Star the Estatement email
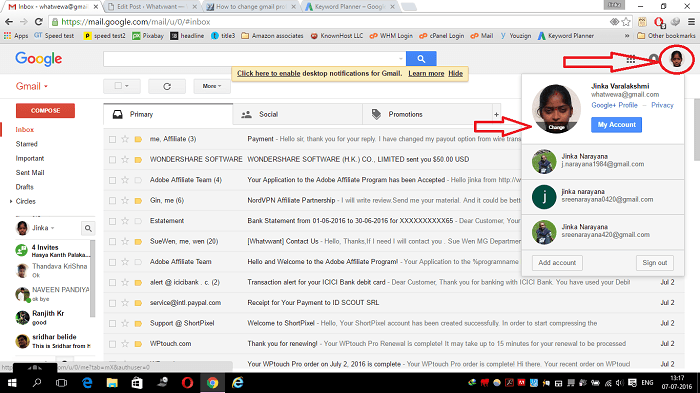Image resolution: width=700 pixels, height=393 pixels. pyautogui.click(x=125, y=221)
